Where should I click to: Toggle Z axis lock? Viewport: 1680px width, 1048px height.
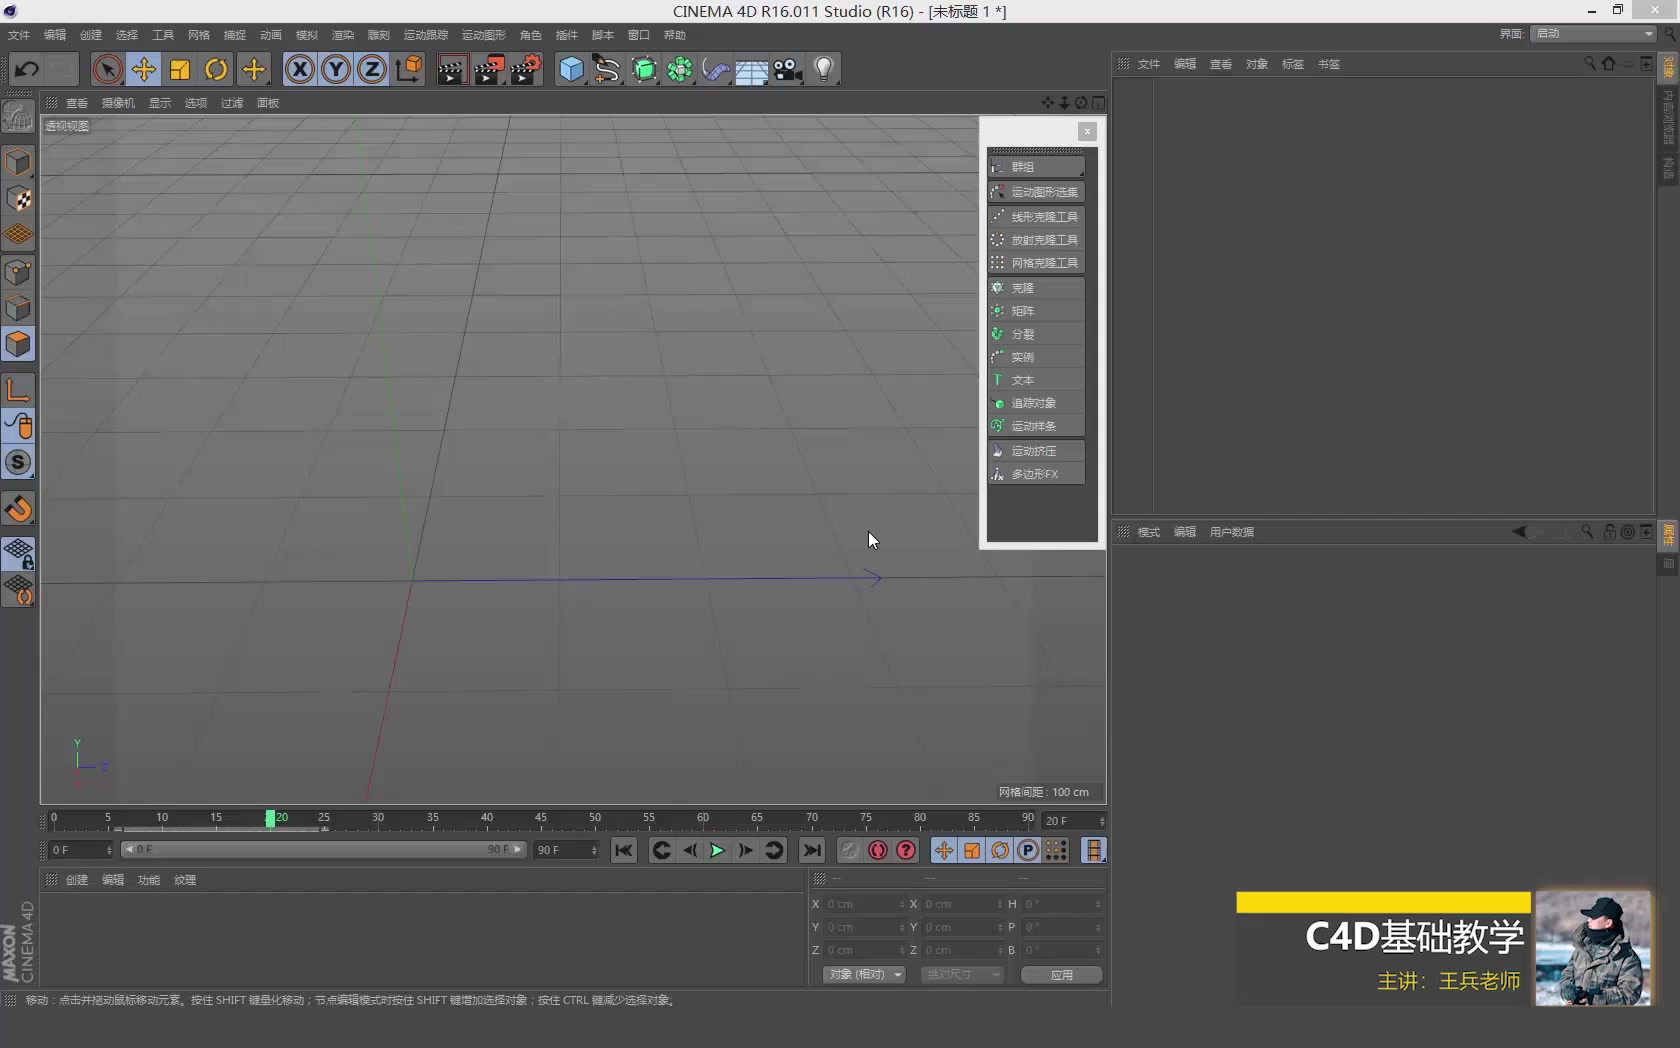pyautogui.click(x=372, y=69)
